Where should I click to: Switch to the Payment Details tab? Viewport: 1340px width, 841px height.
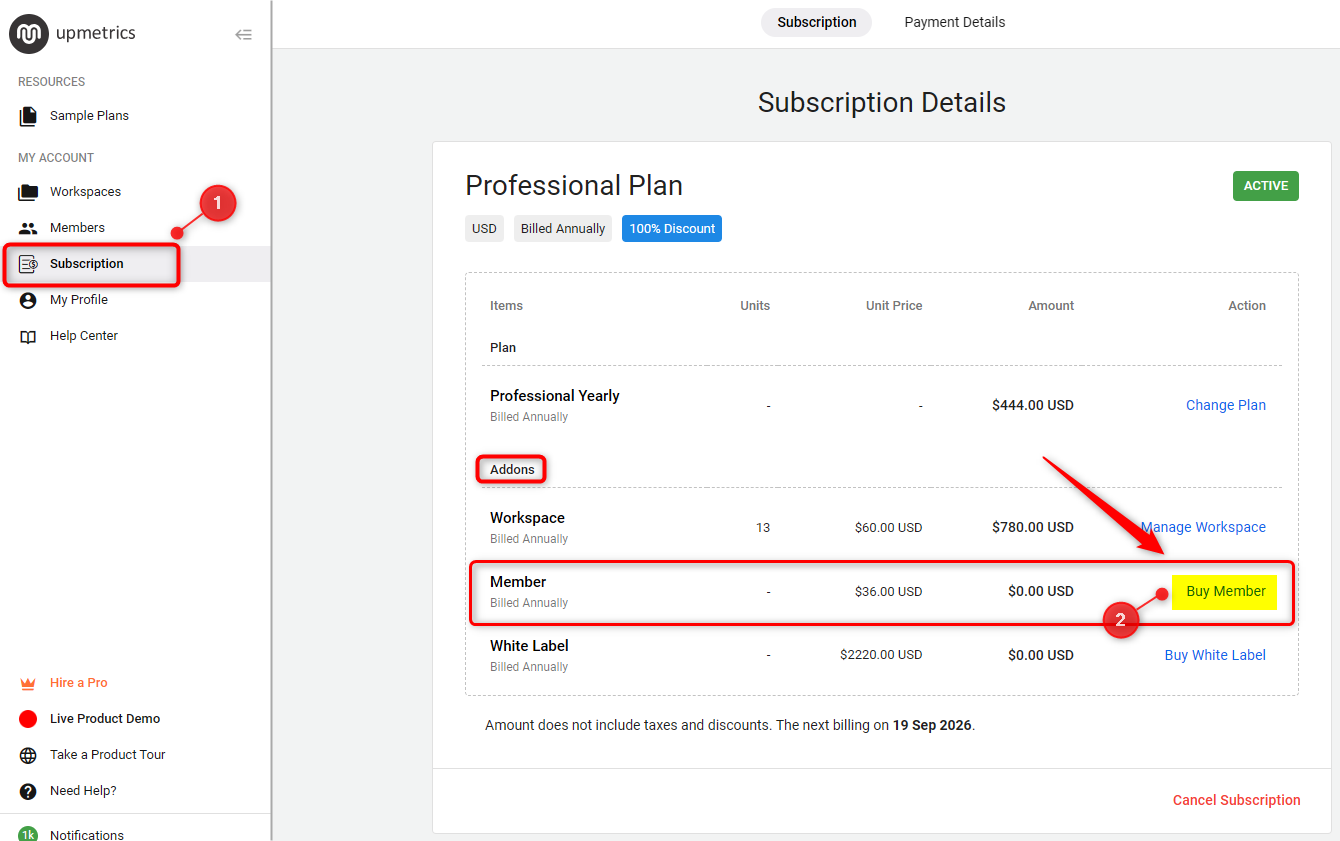click(x=955, y=22)
